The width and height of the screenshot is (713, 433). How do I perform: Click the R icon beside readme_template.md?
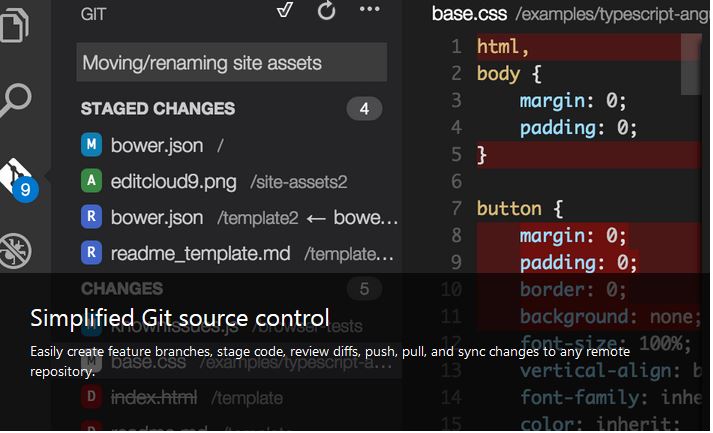91,252
